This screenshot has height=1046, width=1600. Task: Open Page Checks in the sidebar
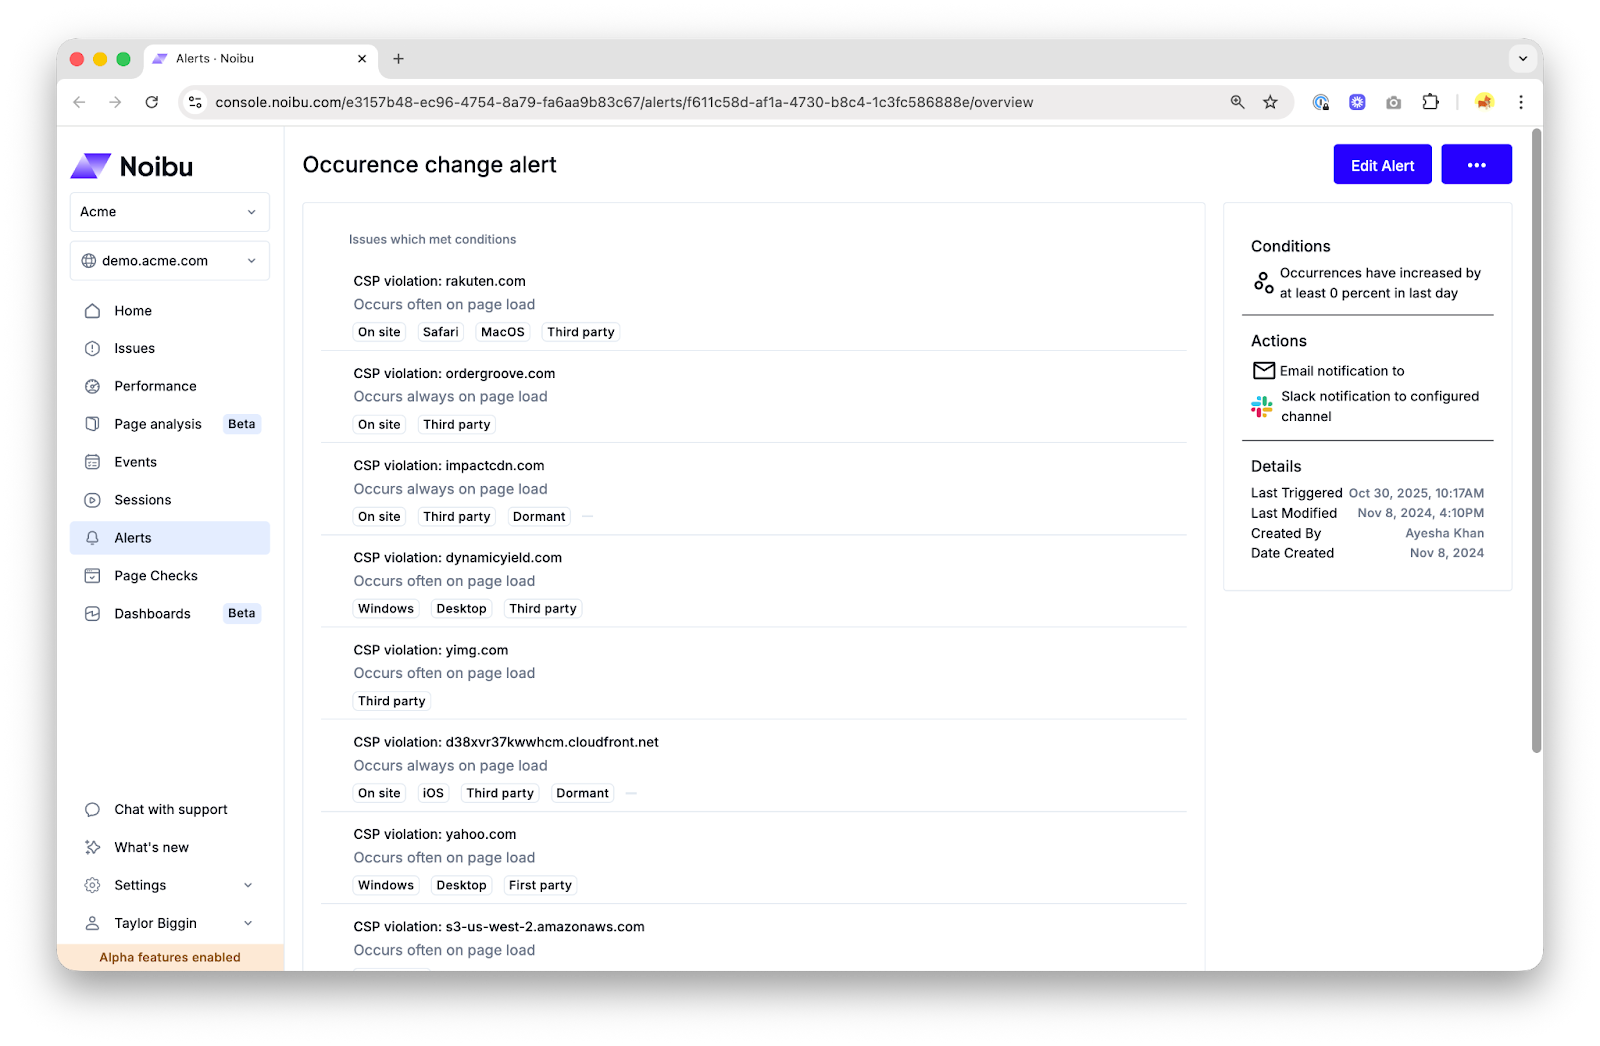tap(156, 576)
